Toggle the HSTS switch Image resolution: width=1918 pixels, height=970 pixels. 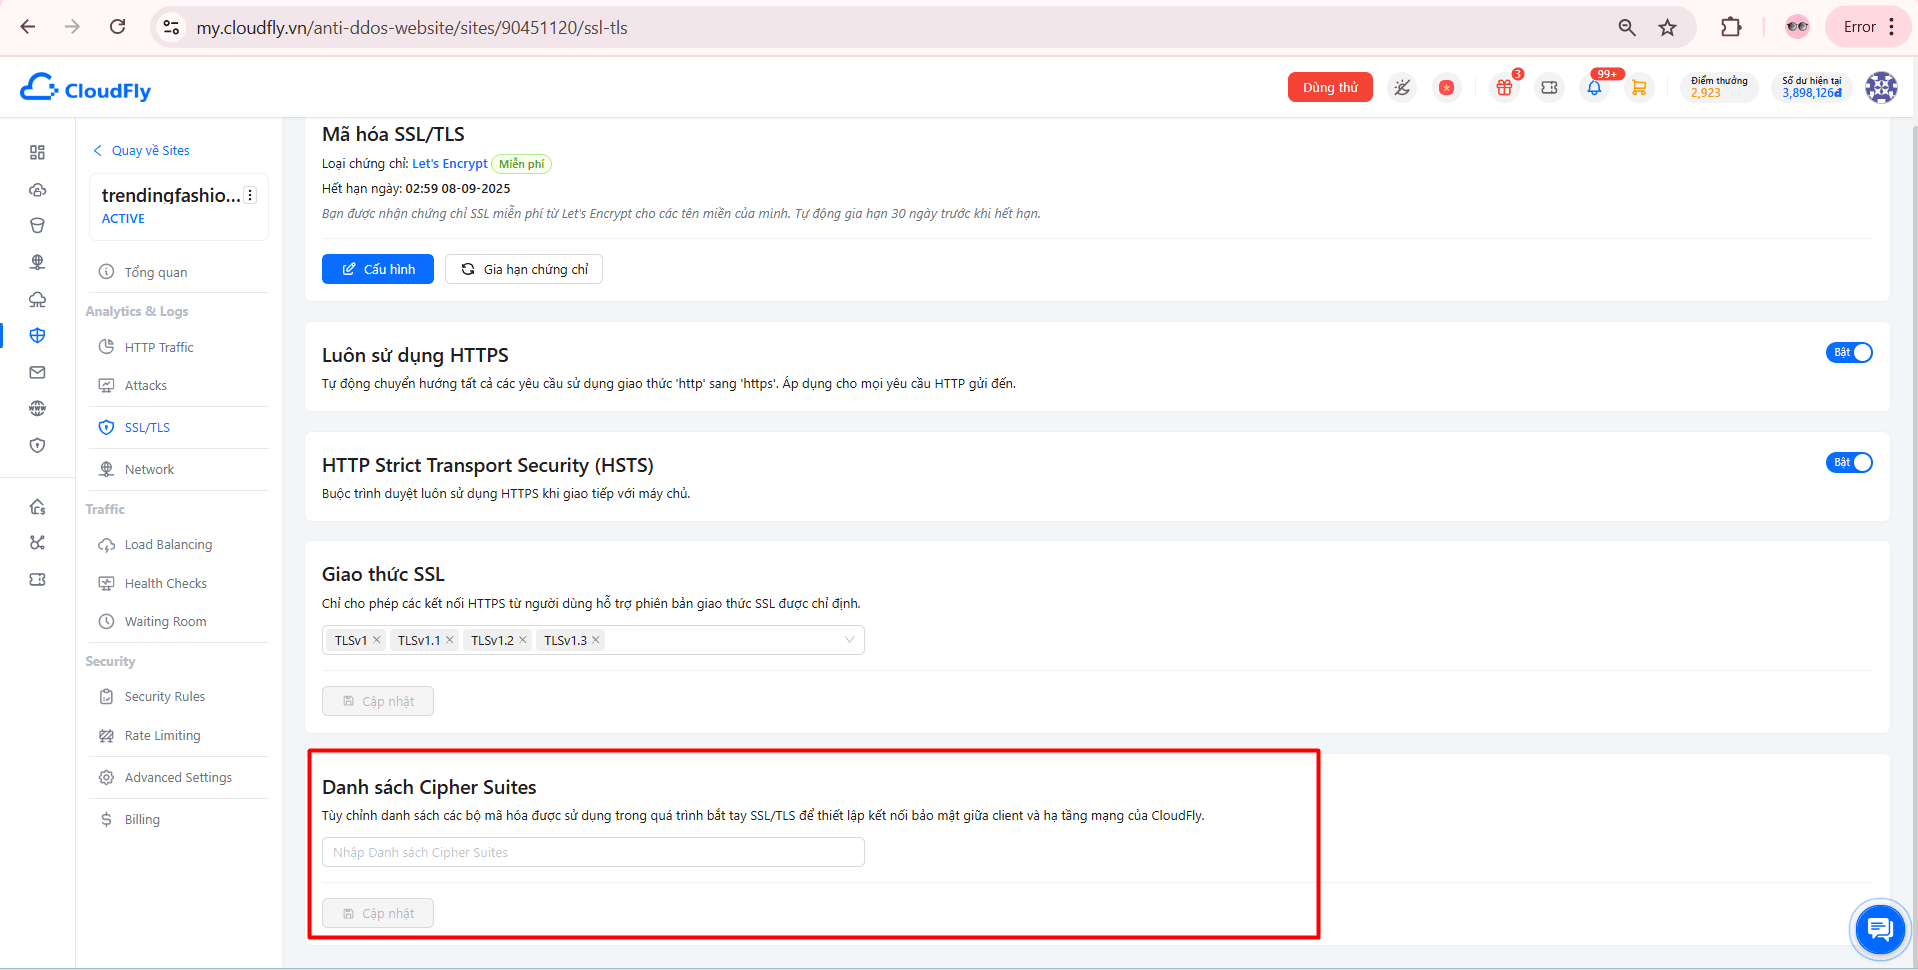point(1849,462)
